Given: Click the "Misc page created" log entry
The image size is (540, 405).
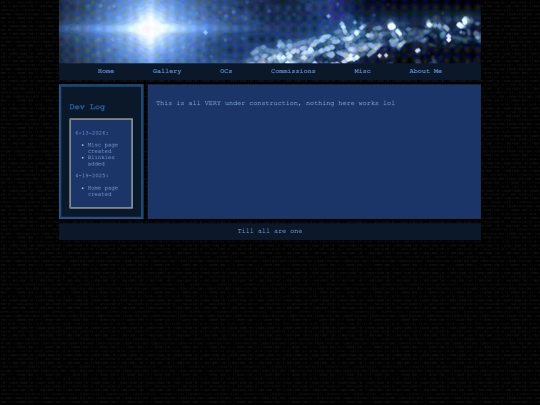Looking at the screenshot, I should [103, 148].
